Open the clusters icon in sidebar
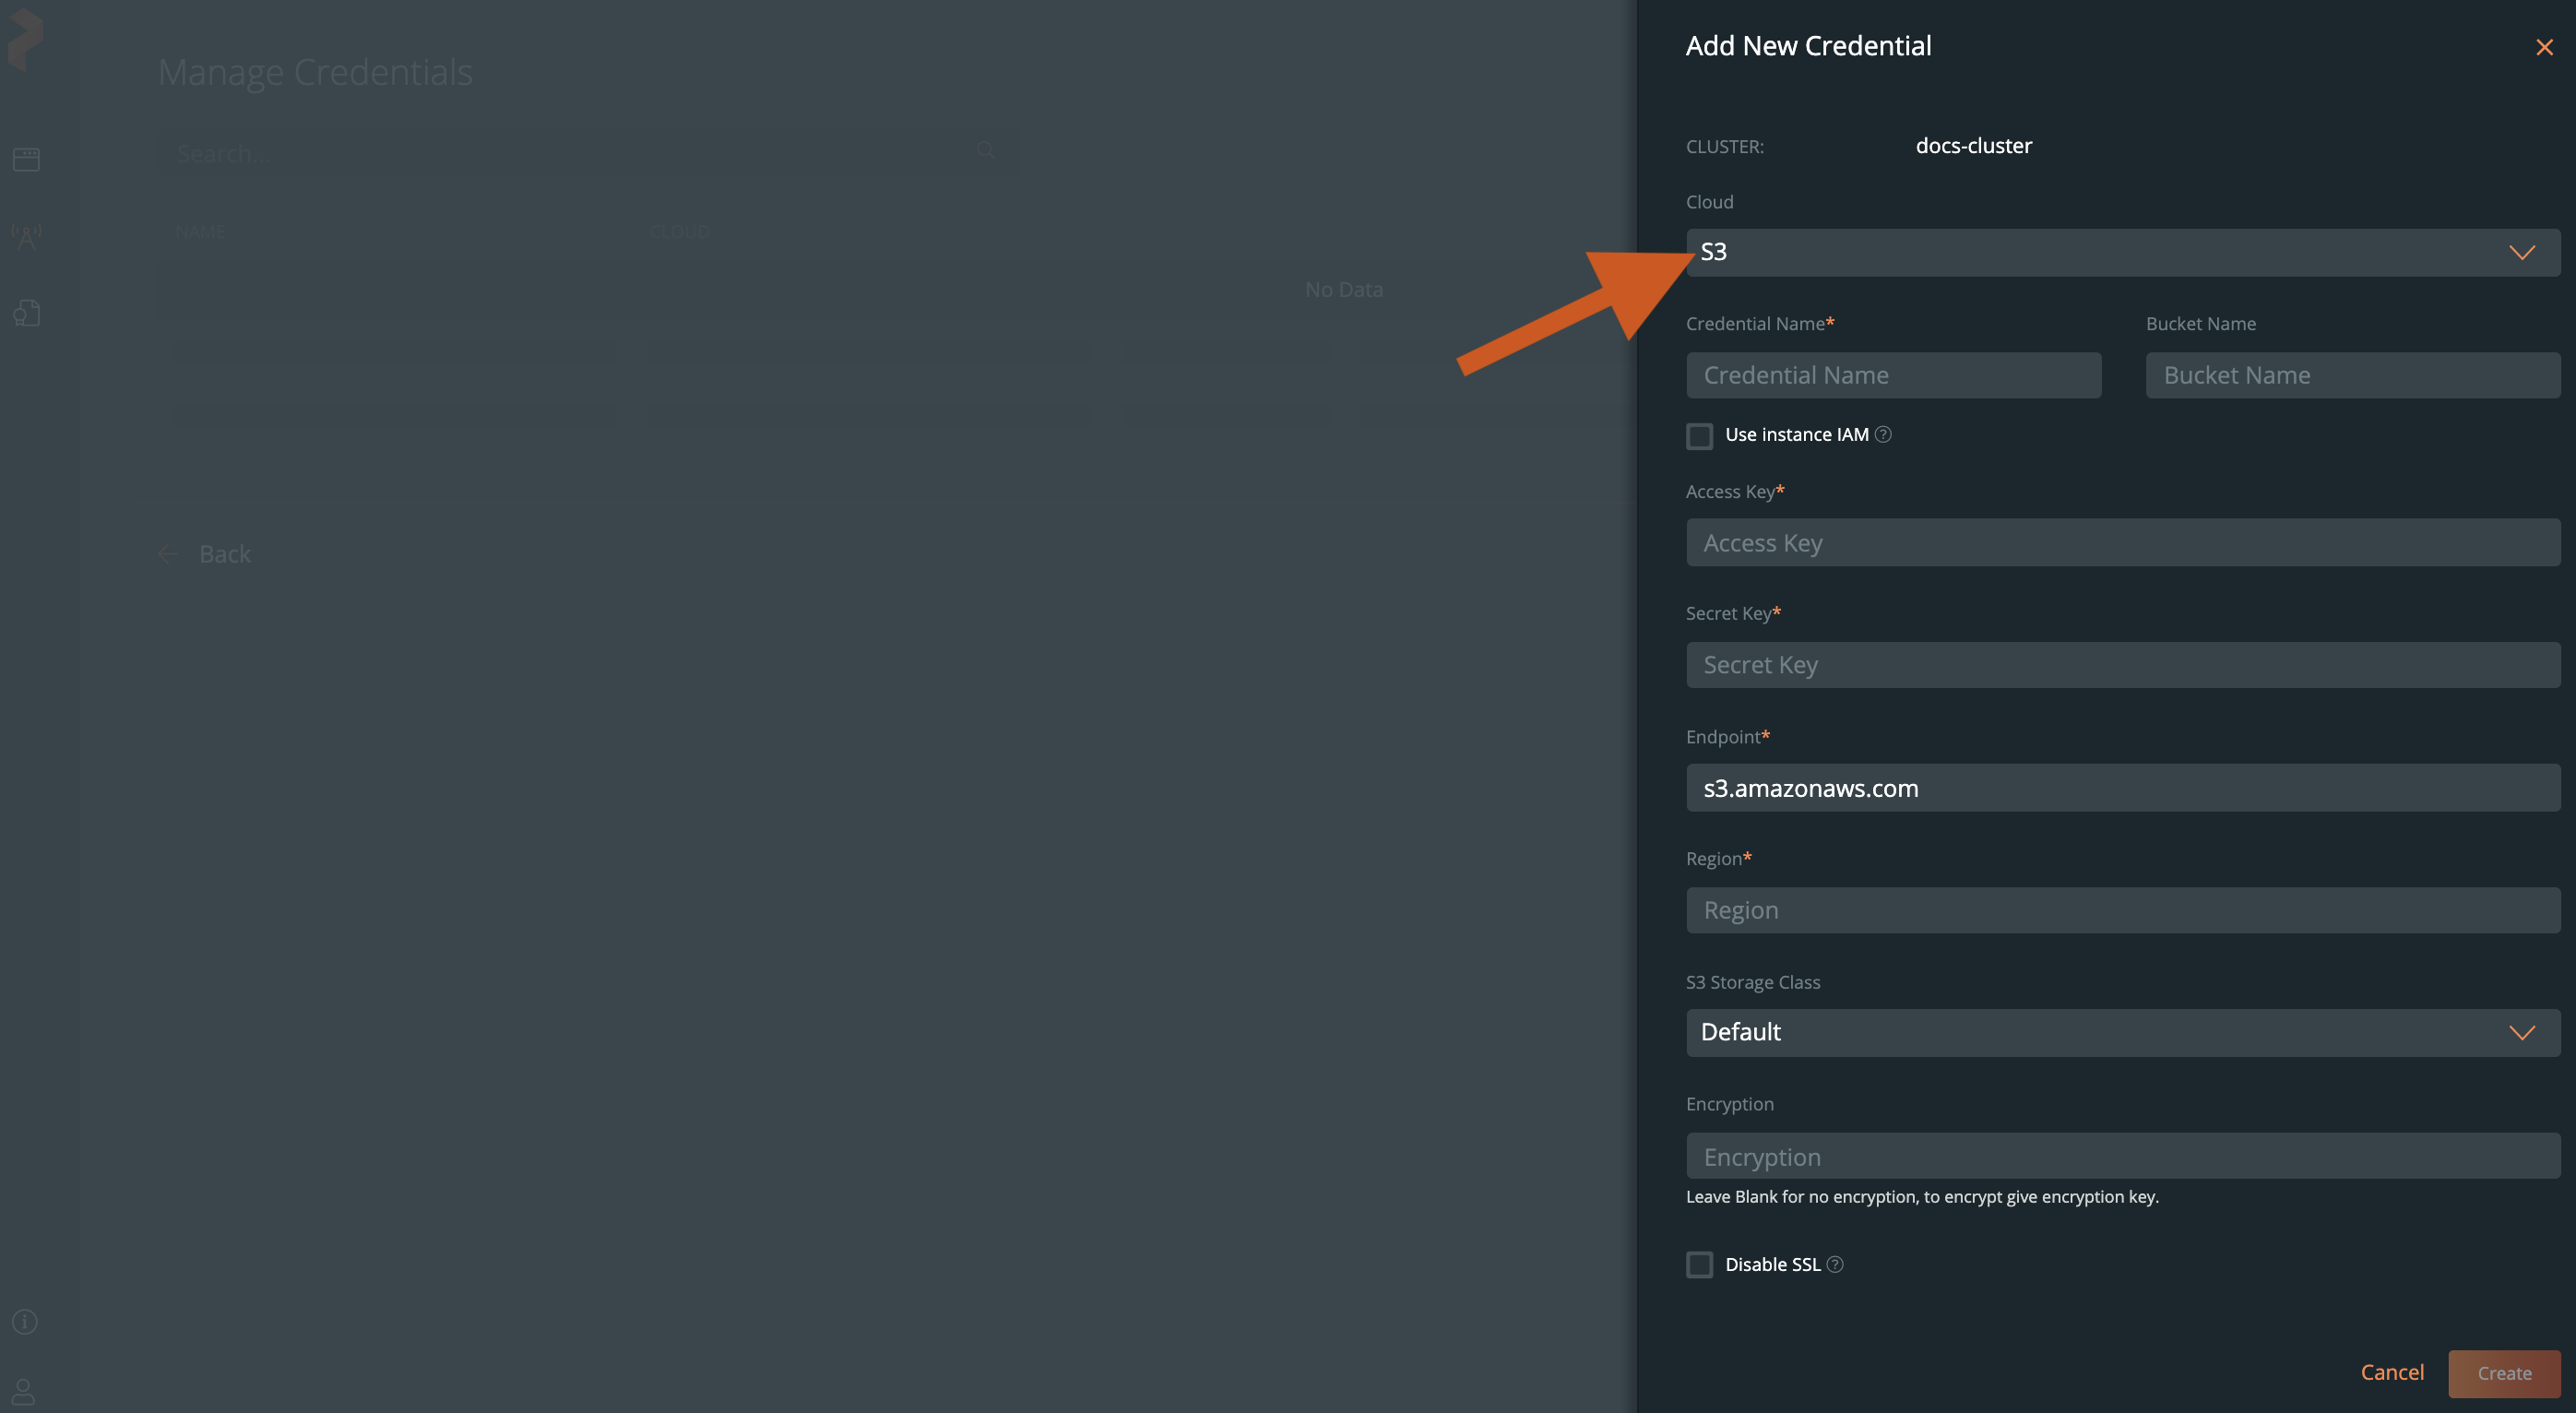Image resolution: width=2576 pixels, height=1413 pixels. [26, 159]
